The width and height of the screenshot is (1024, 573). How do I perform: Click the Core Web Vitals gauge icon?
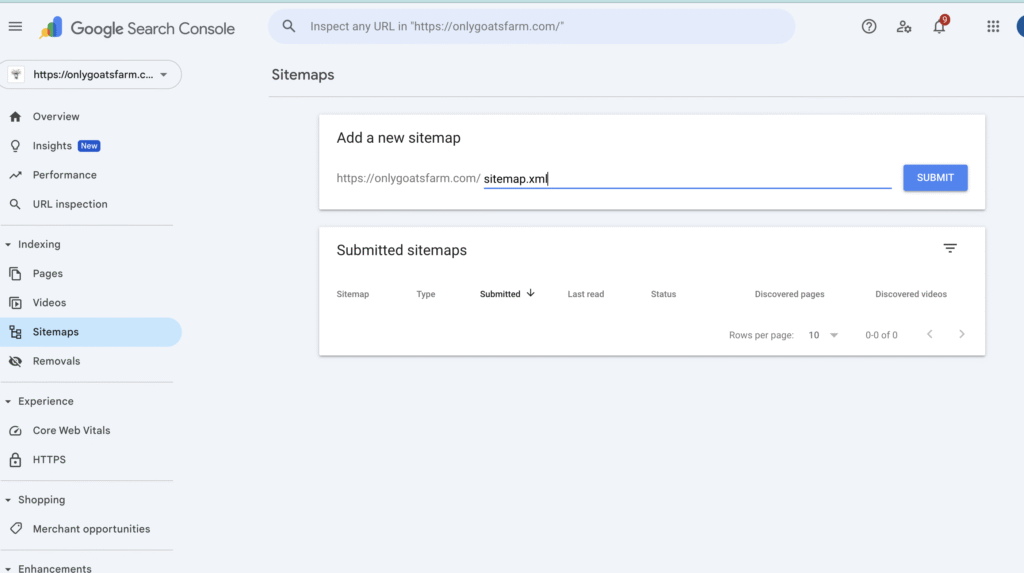[15, 431]
